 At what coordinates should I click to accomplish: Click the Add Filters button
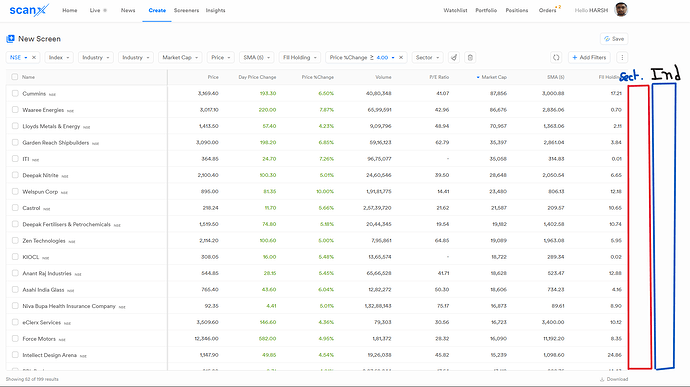(589, 58)
